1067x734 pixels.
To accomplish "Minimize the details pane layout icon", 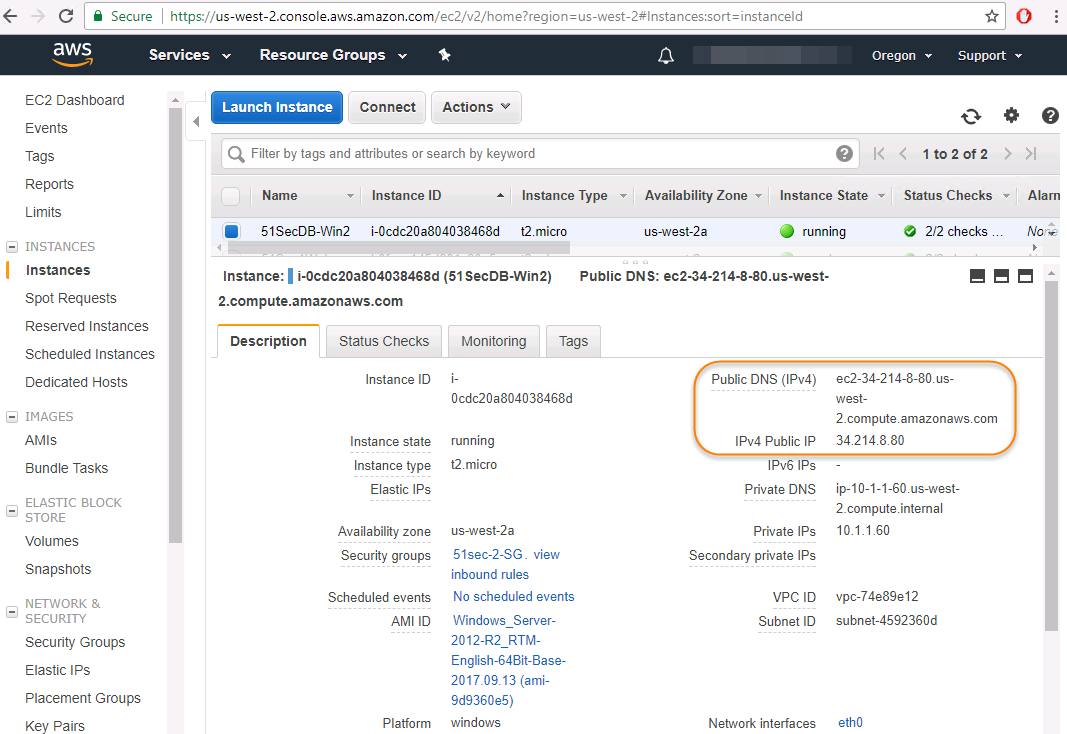I will [977, 276].
